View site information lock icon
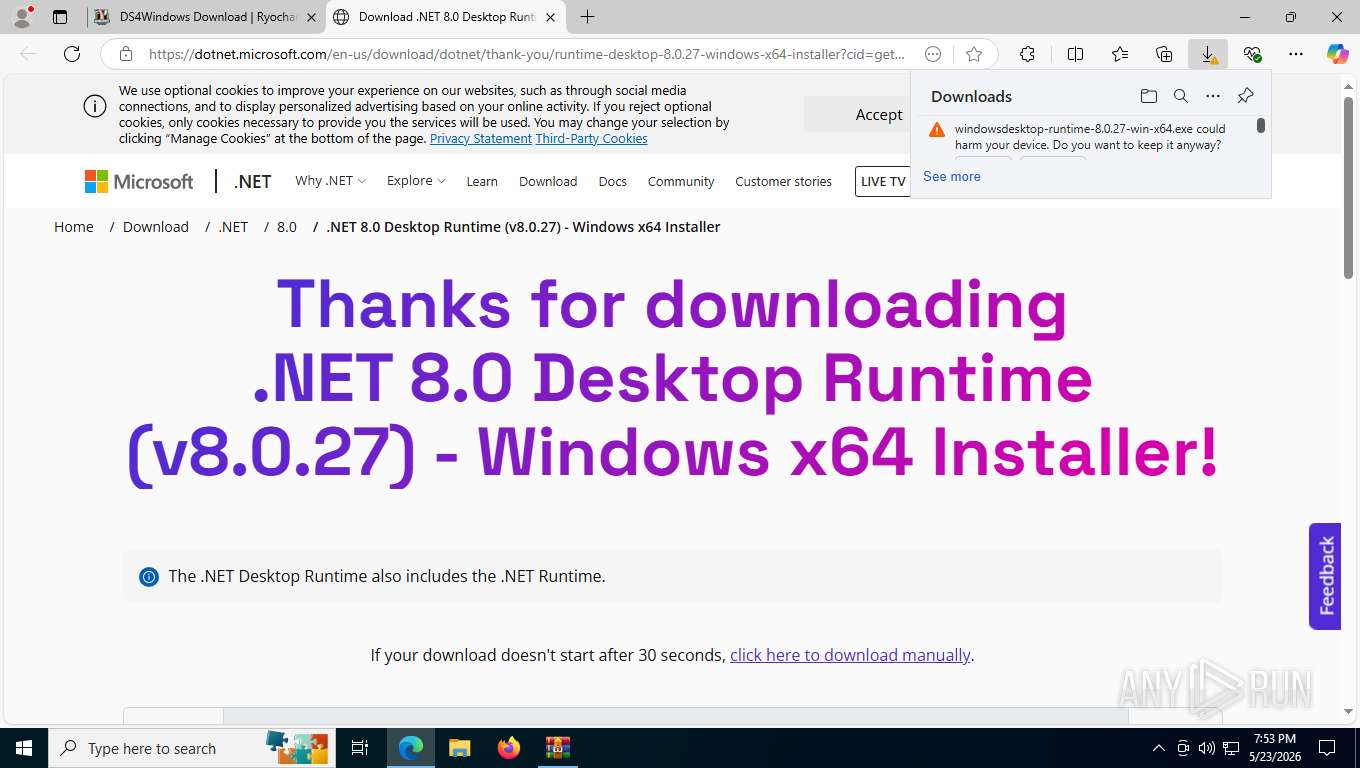The height and width of the screenshot is (768, 1360). point(125,54)
